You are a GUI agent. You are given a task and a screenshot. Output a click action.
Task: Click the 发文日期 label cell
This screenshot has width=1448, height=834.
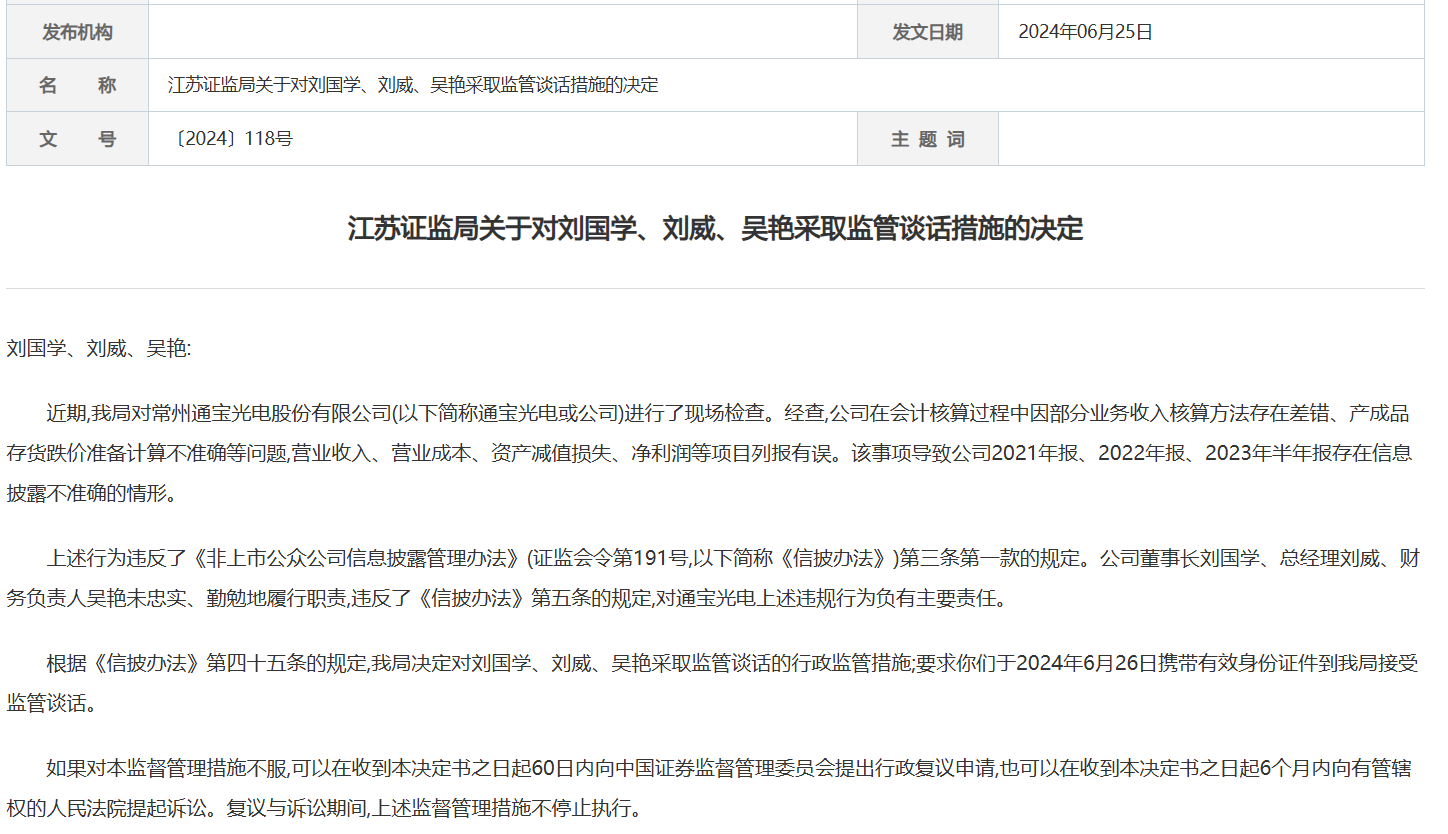[927, 32]
